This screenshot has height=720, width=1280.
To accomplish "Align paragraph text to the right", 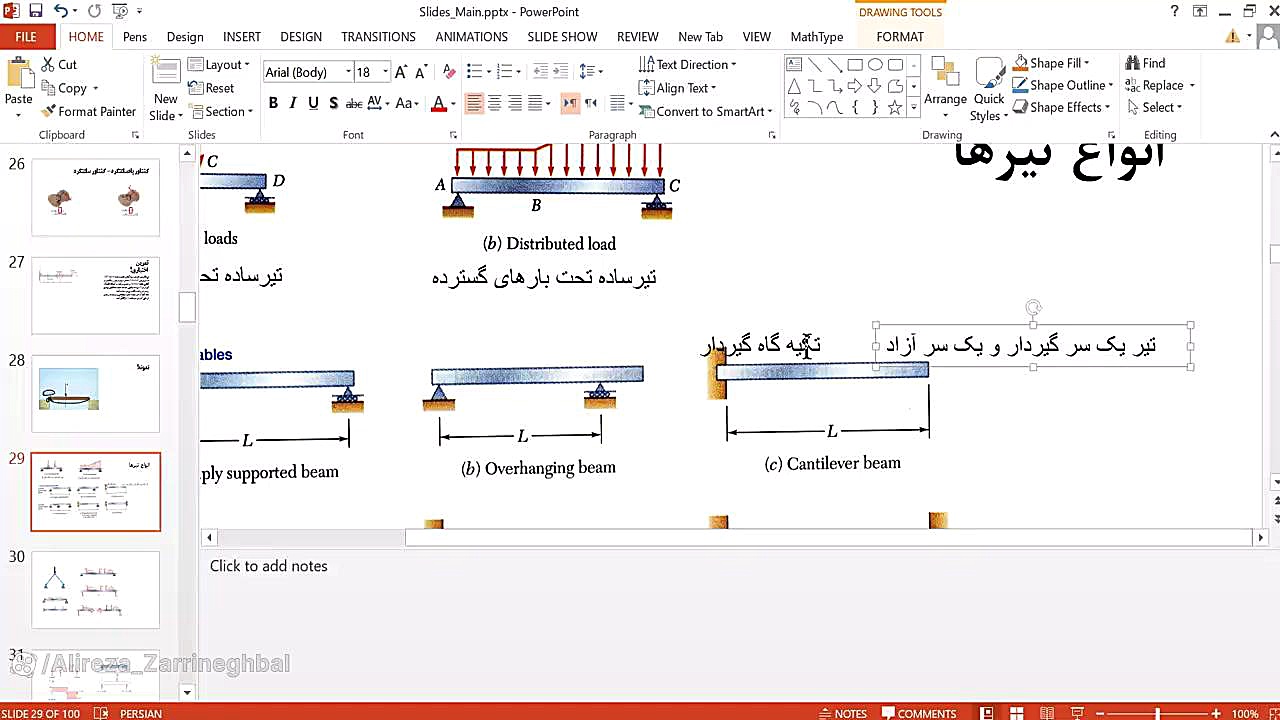I will click(x=514, y=103).
